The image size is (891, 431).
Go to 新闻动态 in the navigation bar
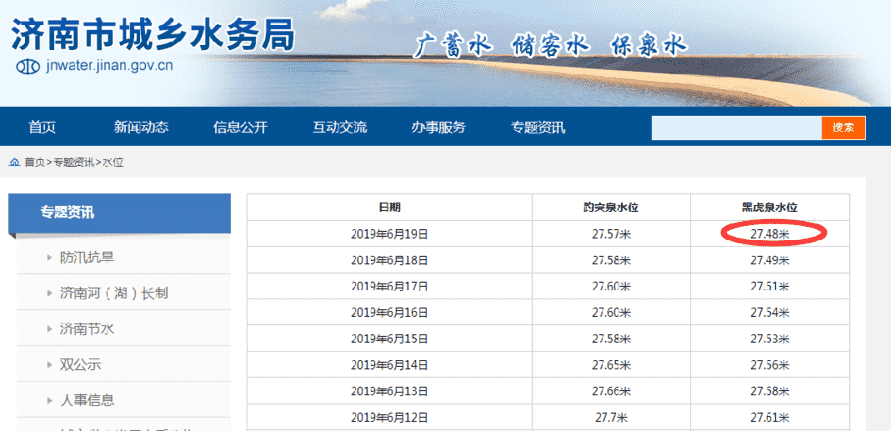[x=141, y=127]
